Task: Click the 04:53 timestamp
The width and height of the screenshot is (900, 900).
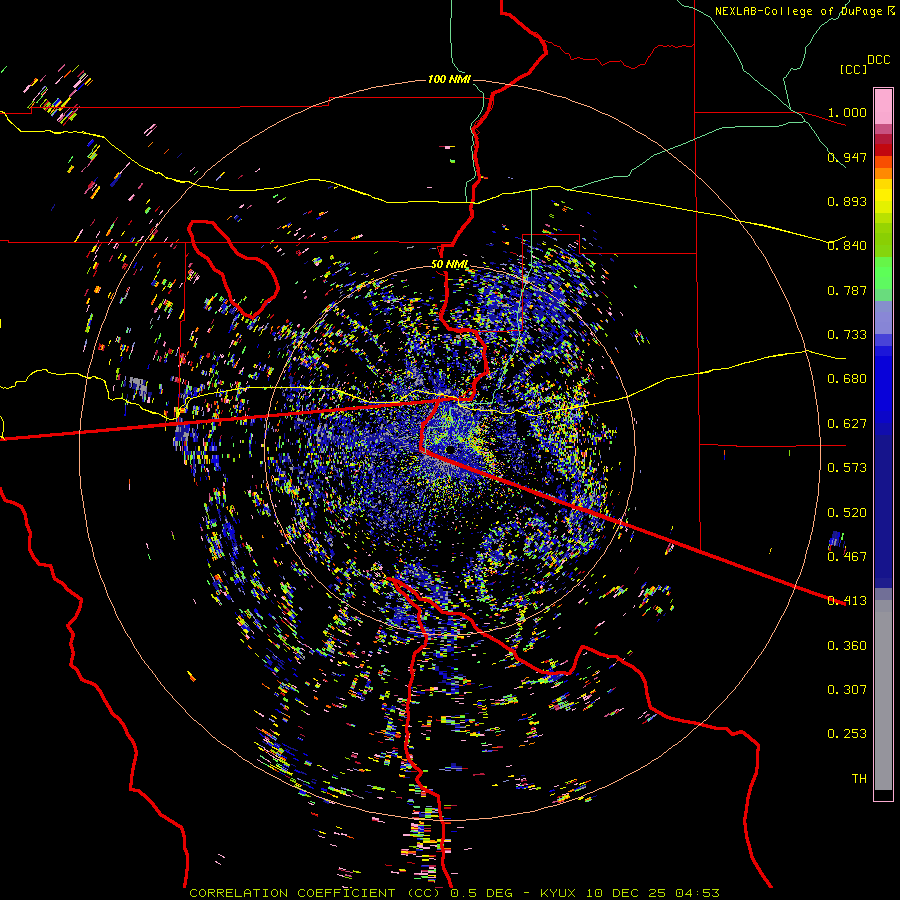Action: coord(697,893)
